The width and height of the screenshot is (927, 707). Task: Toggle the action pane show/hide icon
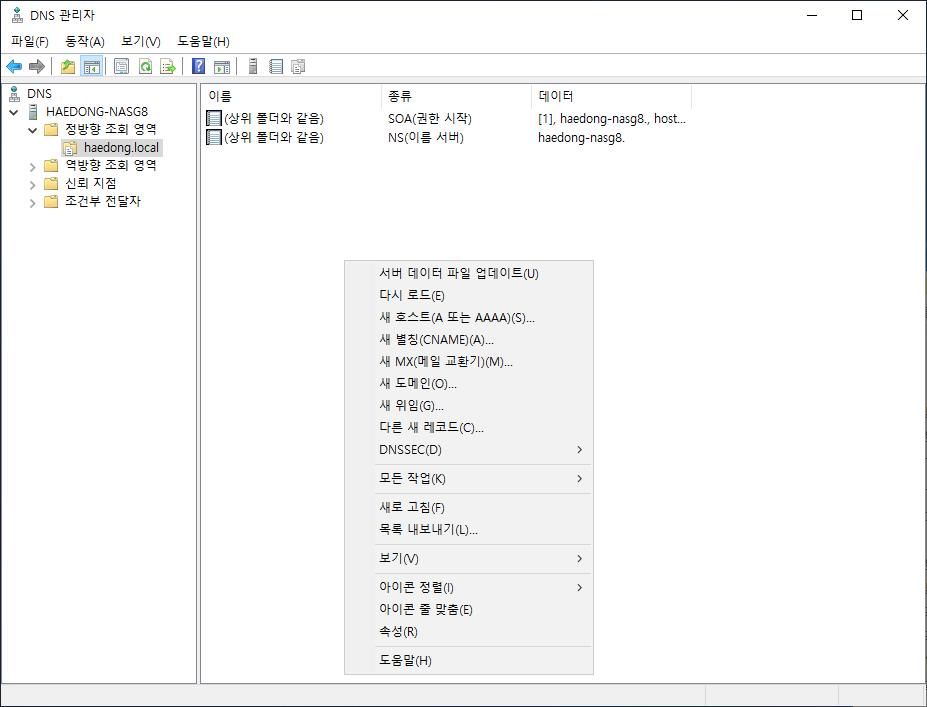(x=222, y=66)
